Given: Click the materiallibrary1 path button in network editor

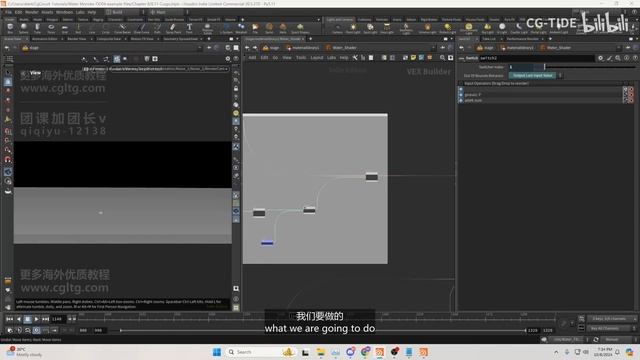Looking at the screenshot, I should click(302, 48).
